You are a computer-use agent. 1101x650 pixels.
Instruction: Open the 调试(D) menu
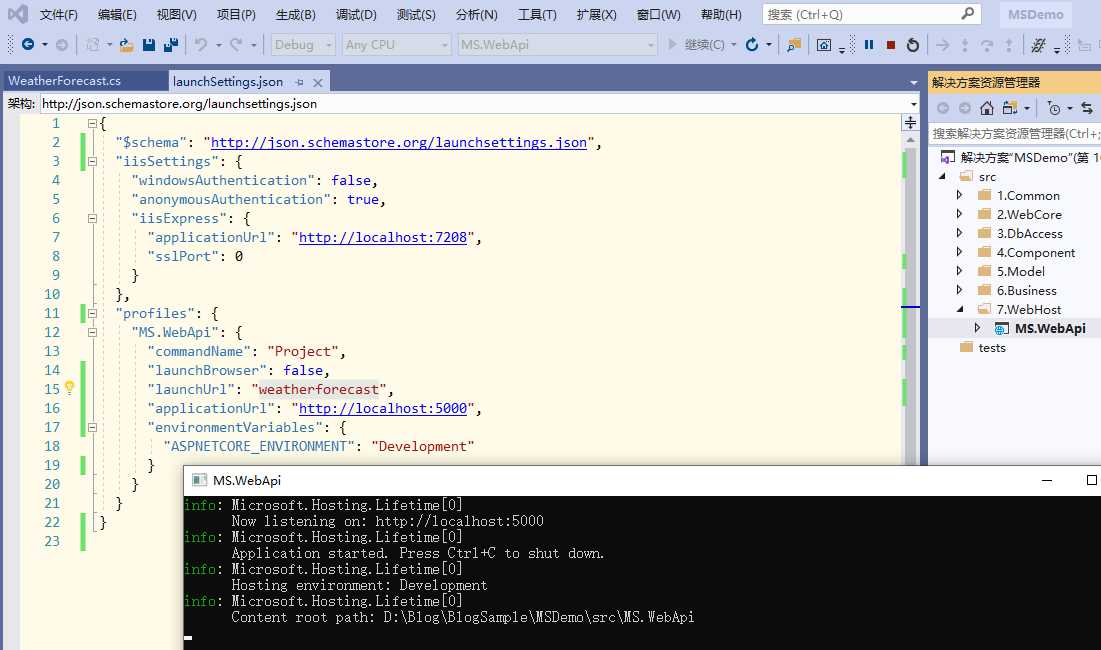pos(356,14)
